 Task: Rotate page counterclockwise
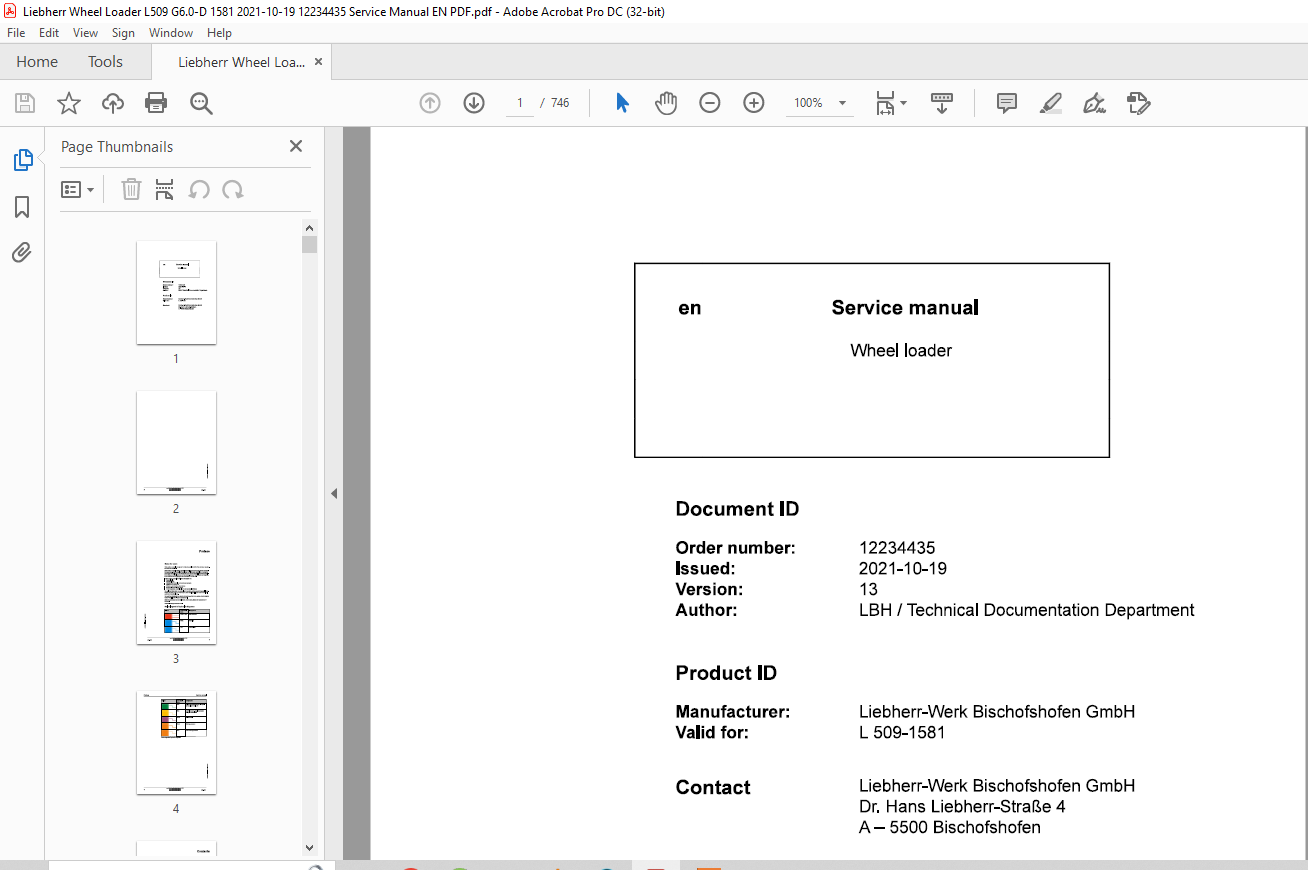[200, 189]
